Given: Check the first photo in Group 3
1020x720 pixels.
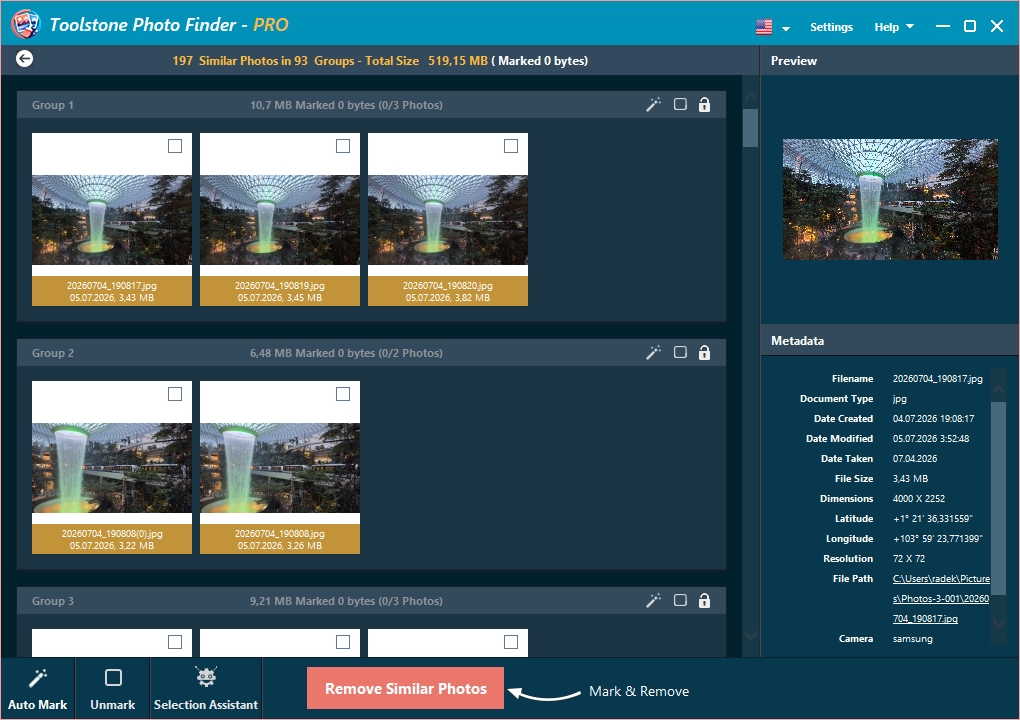Looking at the screenshot, I should coord(175,641).
